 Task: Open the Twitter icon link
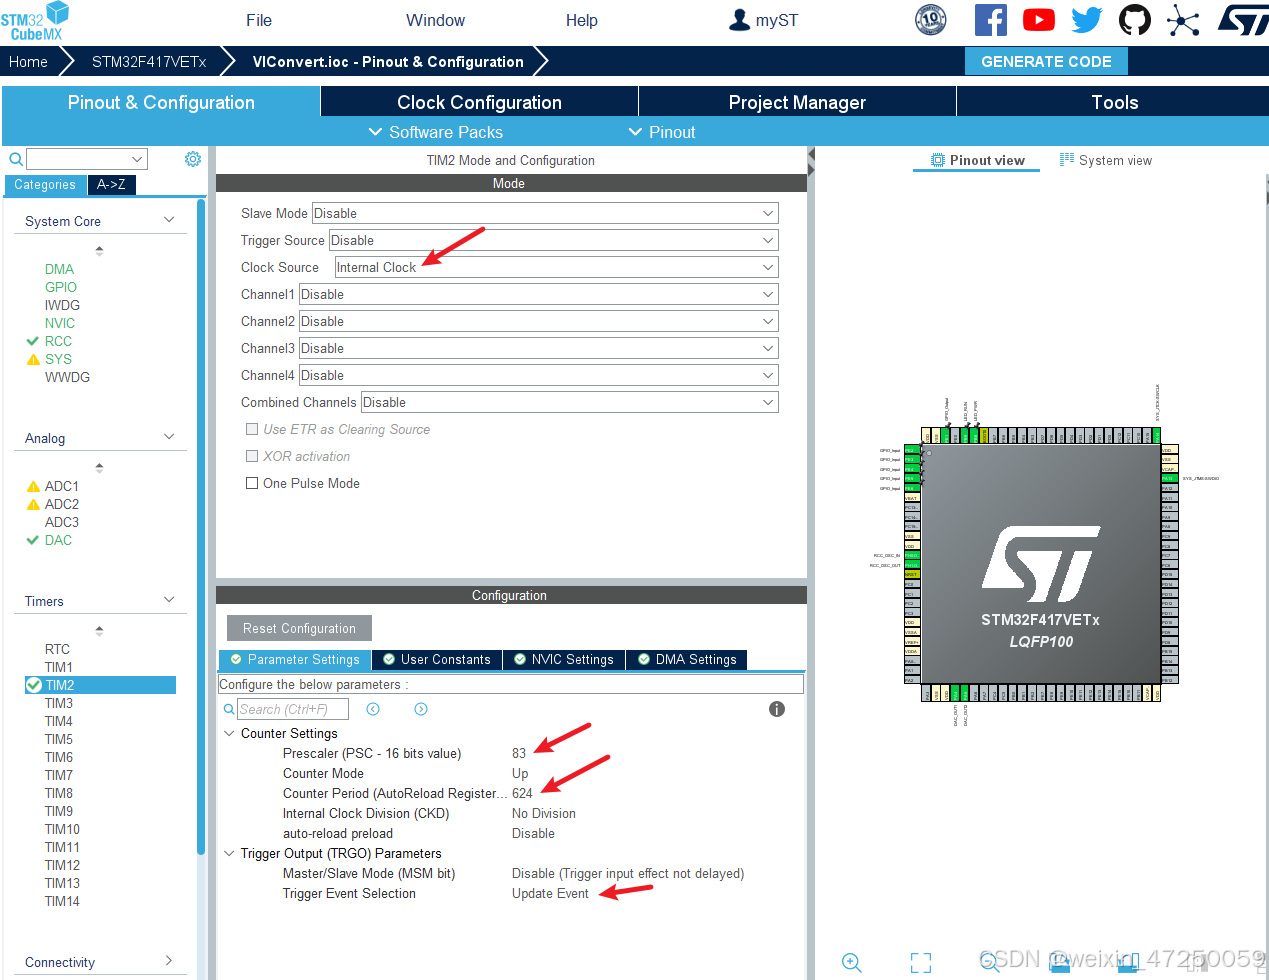[1086, 20]
